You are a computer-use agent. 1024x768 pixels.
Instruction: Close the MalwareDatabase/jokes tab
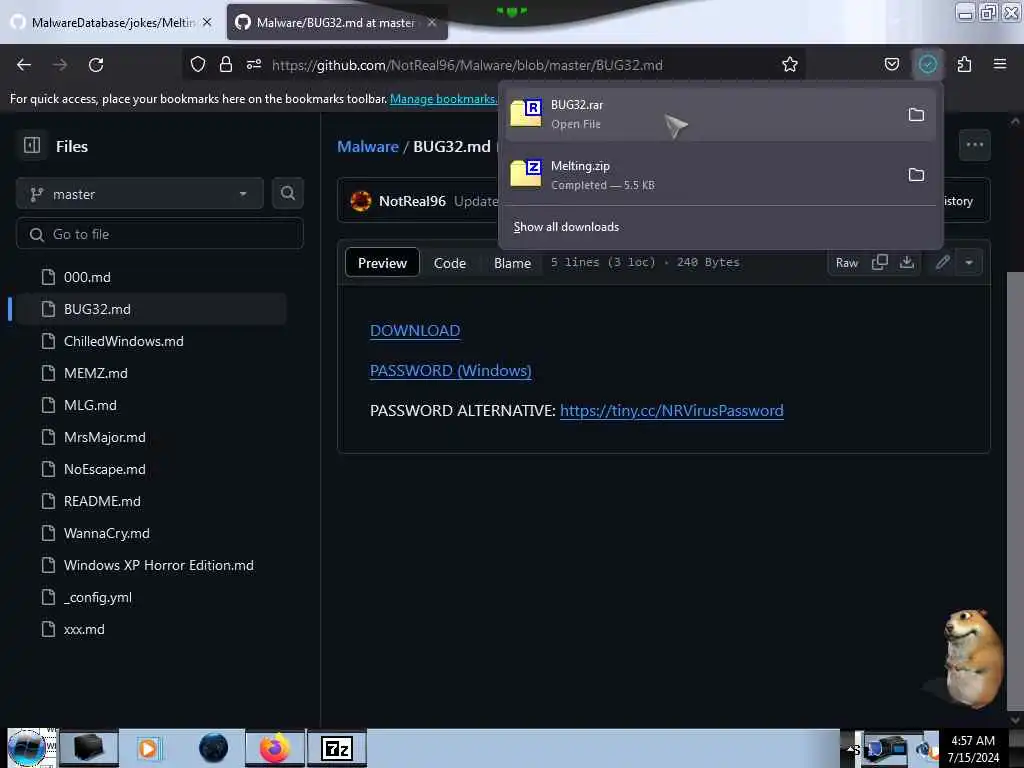pyautogui.click(x=207, y=22)
